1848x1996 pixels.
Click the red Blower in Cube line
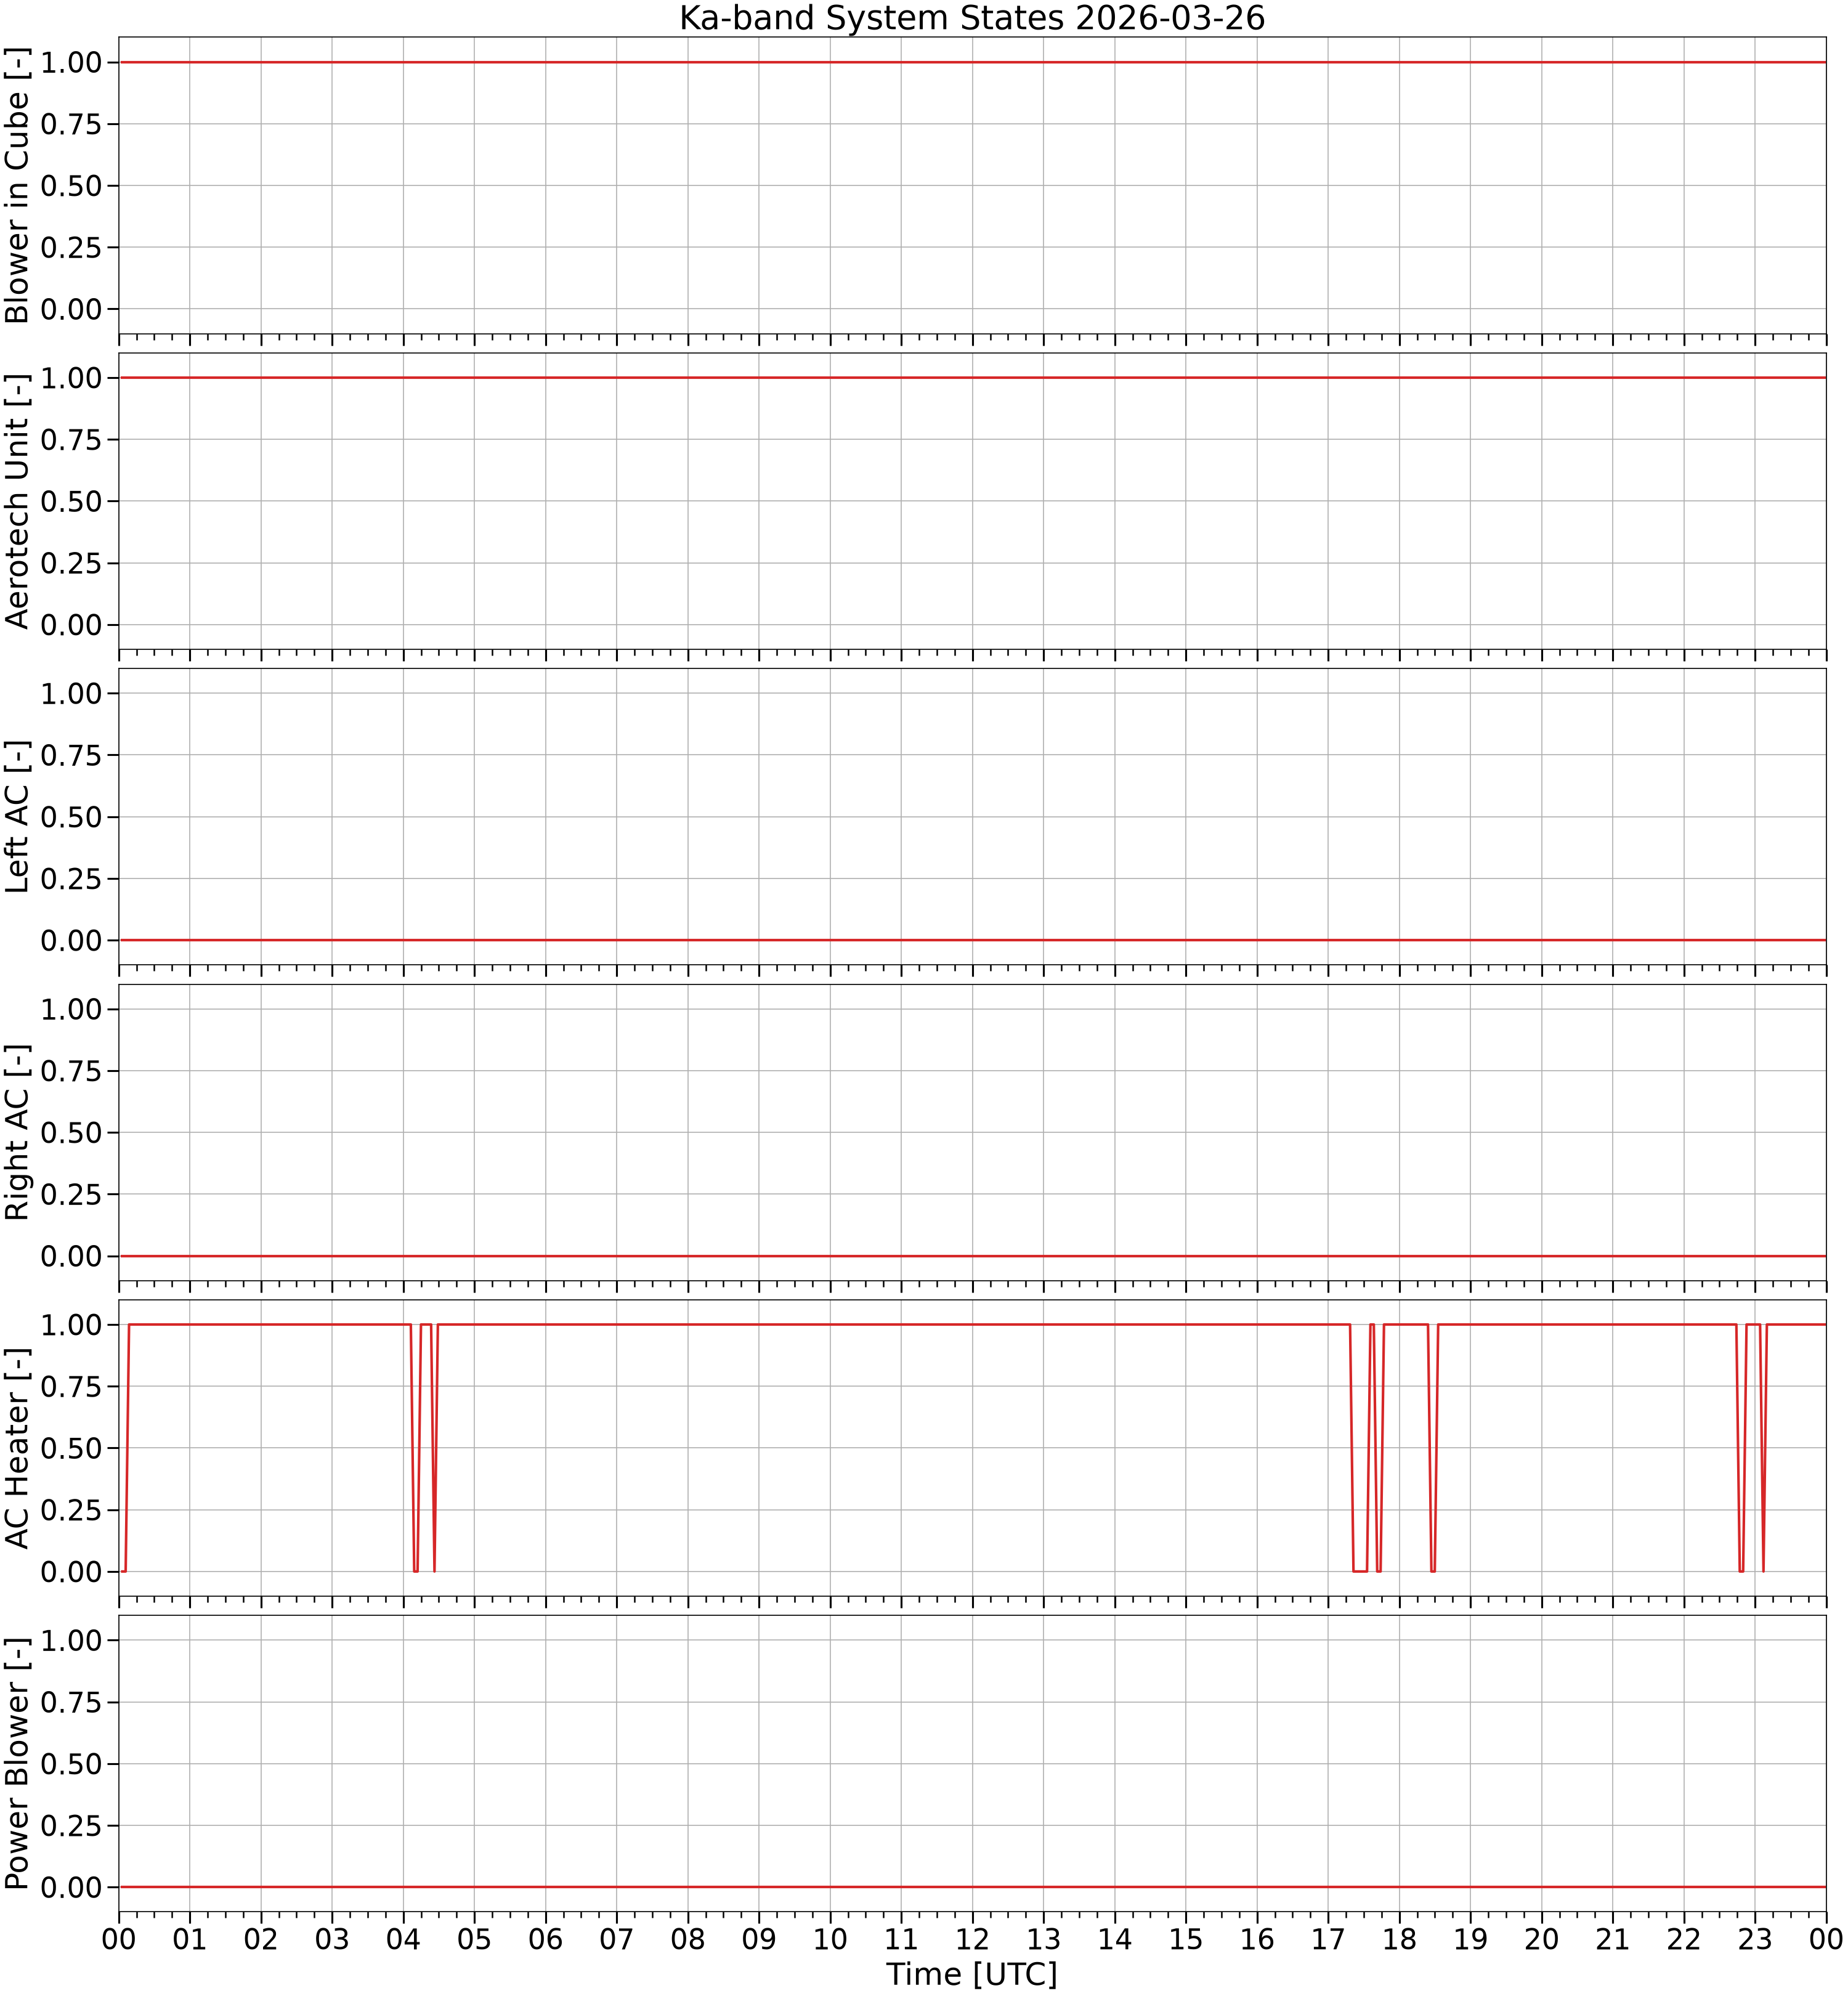[x=972, y=62]
